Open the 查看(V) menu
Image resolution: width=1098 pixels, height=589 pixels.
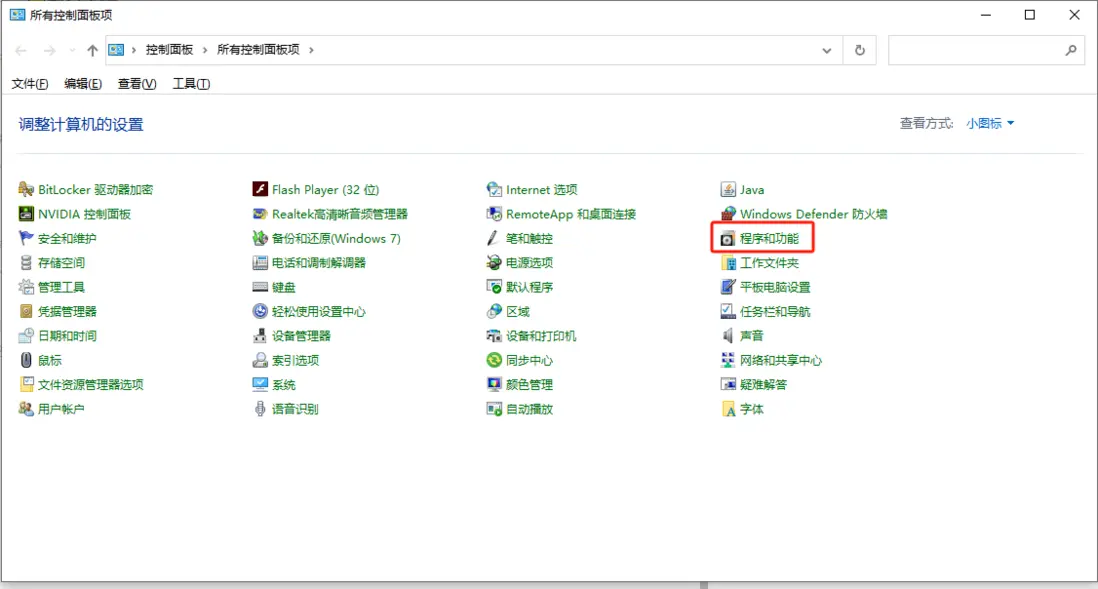click(x=137, y=83)
